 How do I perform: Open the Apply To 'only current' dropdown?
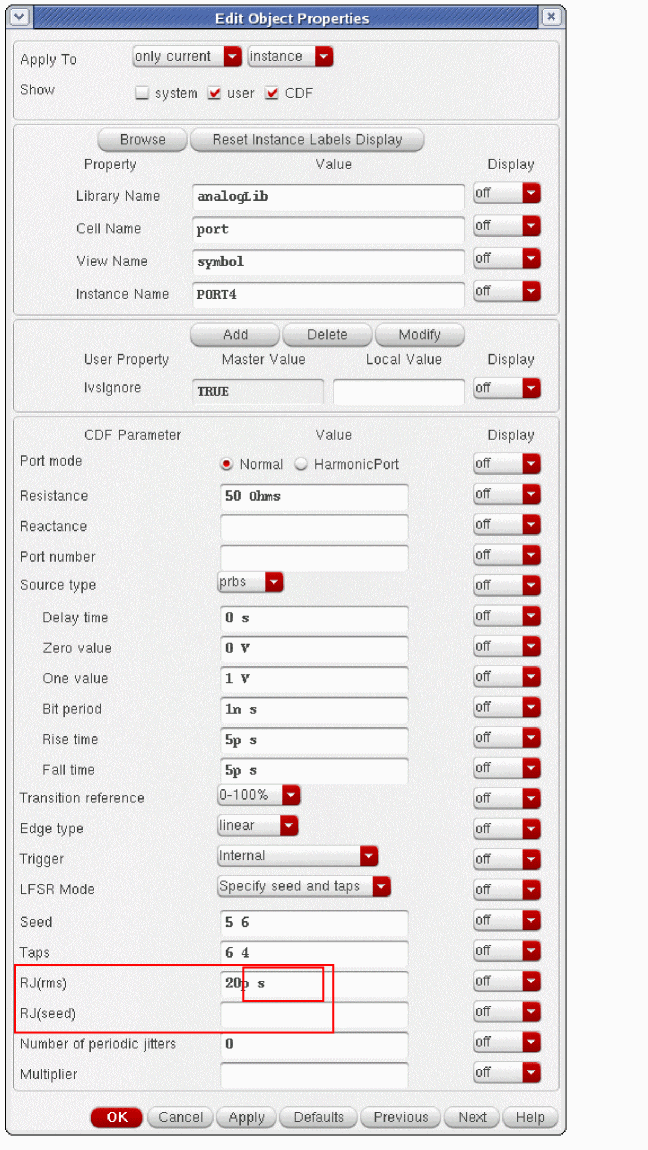point(188,57)
